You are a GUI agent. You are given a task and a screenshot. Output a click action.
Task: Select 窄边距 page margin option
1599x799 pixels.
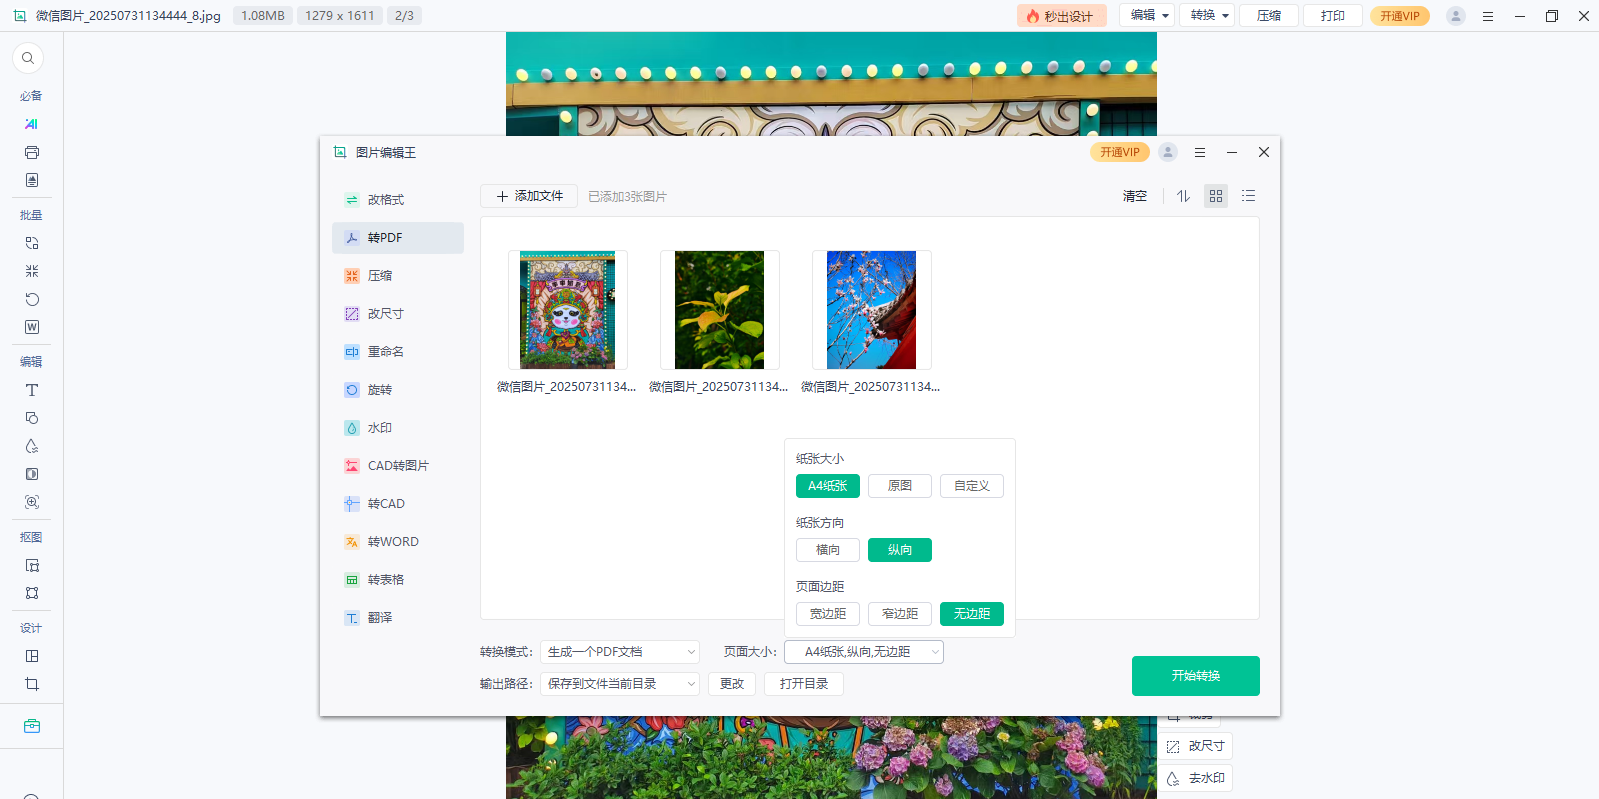point(899,614)
